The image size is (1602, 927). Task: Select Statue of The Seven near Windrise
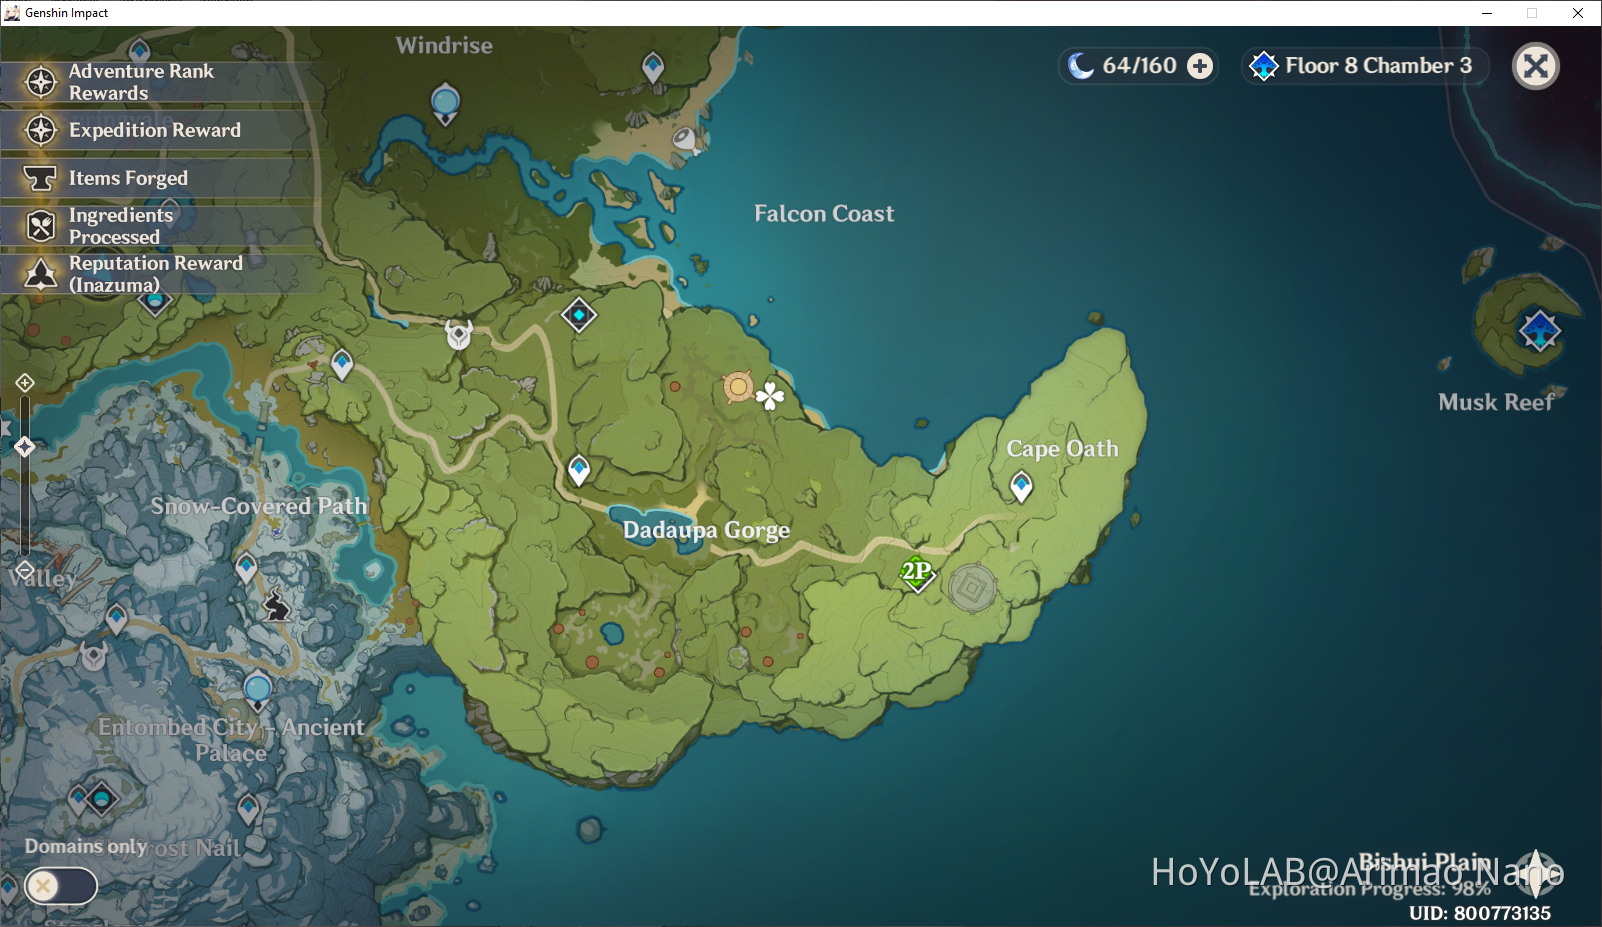(x=445, y=104)
